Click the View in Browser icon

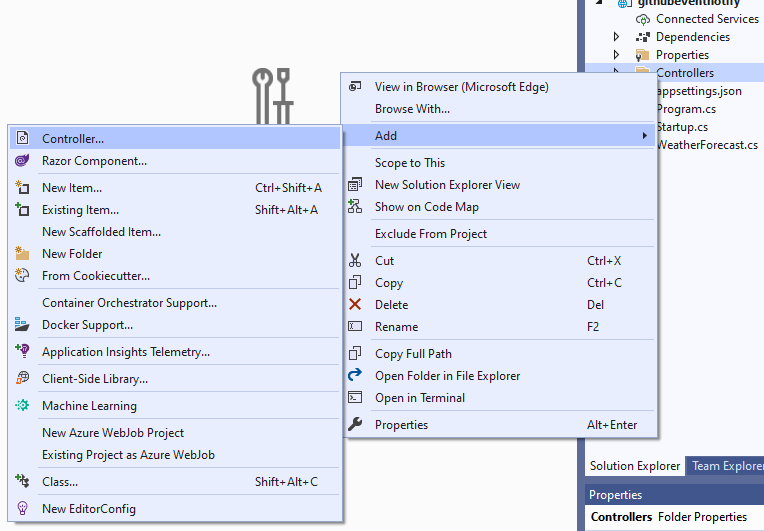pyautogui.click(x=355, y=87)
